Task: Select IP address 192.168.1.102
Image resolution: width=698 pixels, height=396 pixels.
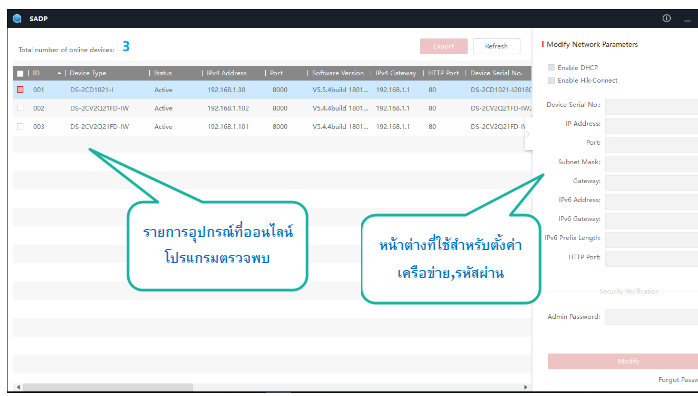Action: coord(228,108)
